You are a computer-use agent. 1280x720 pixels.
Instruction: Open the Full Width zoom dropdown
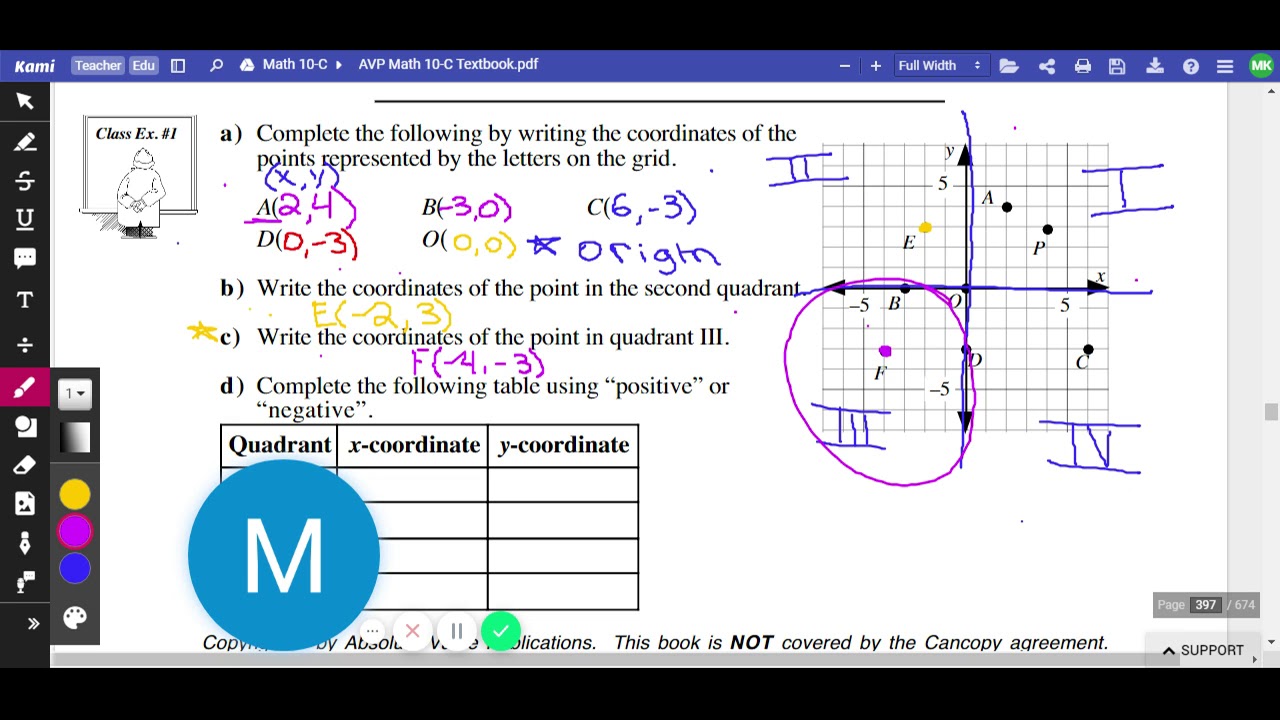[940, 66]
